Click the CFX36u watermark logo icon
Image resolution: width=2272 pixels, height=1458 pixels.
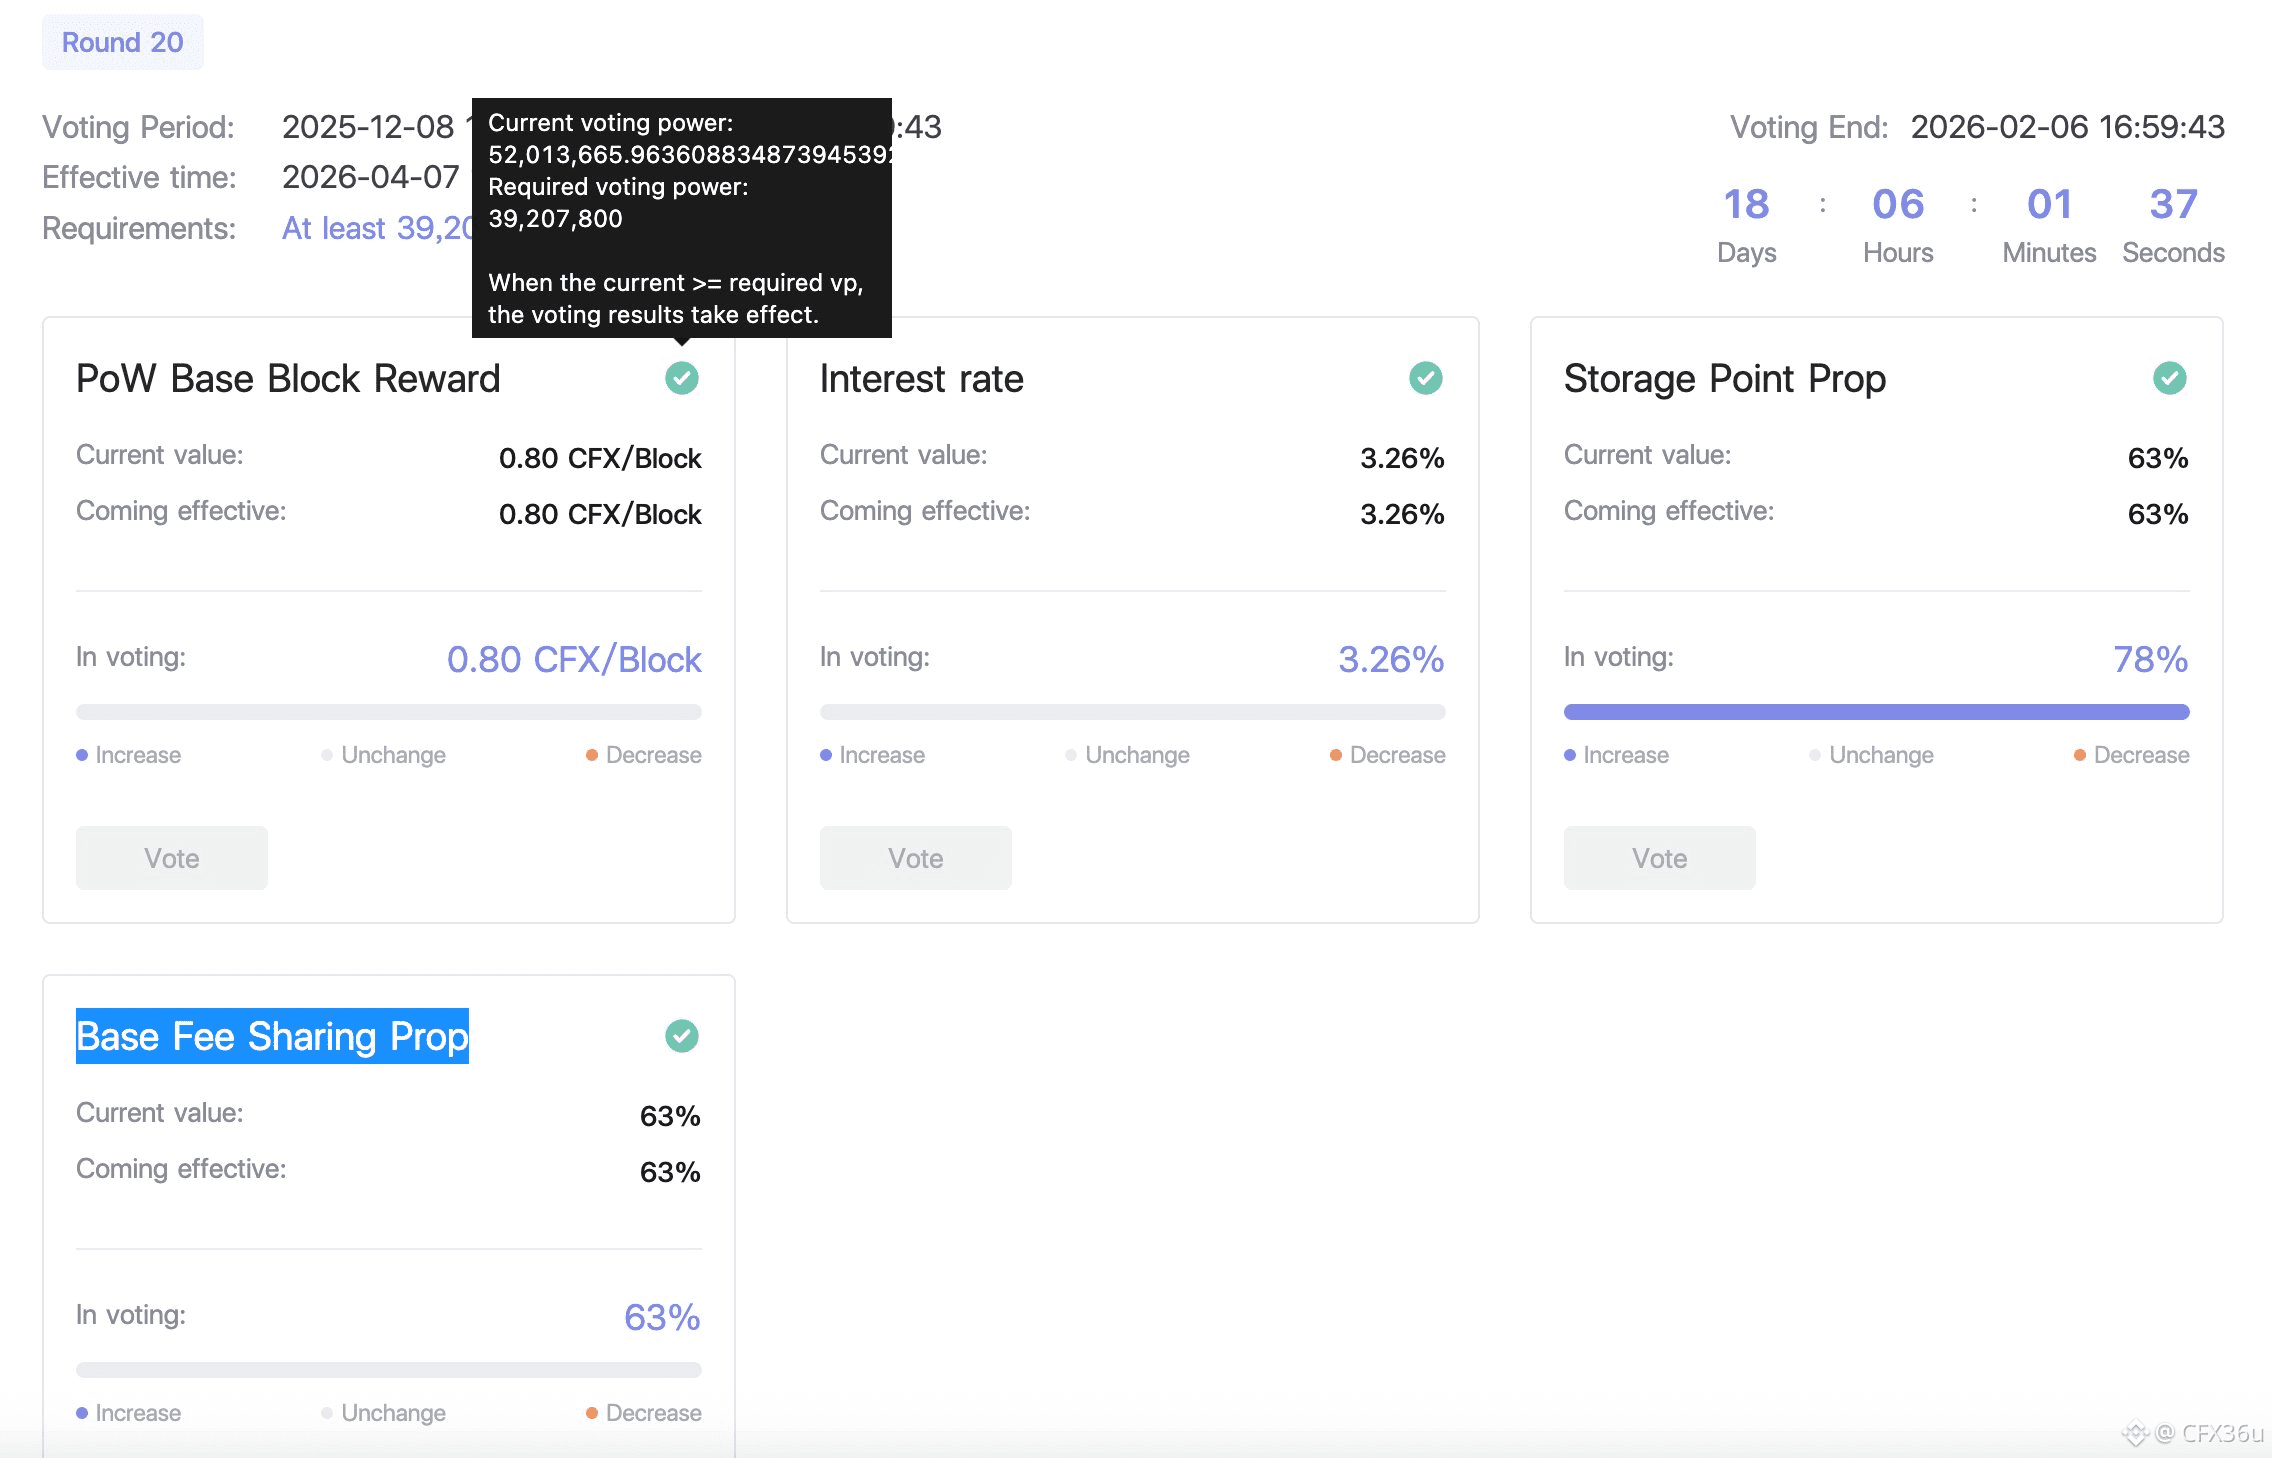2135,1433
